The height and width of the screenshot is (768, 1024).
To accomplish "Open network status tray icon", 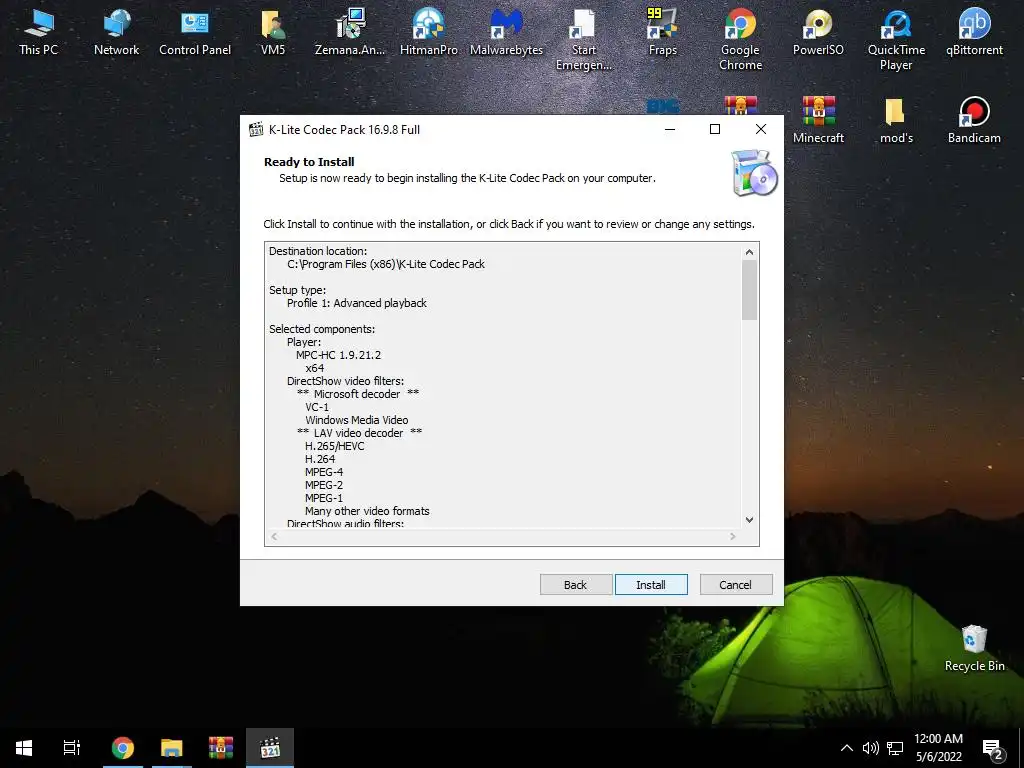I will coord(895,748).
